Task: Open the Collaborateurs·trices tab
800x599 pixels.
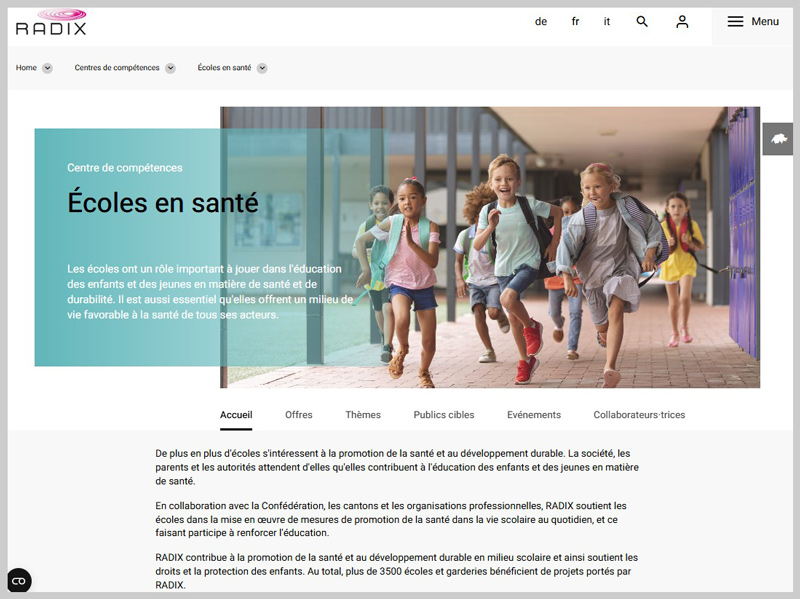Action: click(x=639, y=415)
